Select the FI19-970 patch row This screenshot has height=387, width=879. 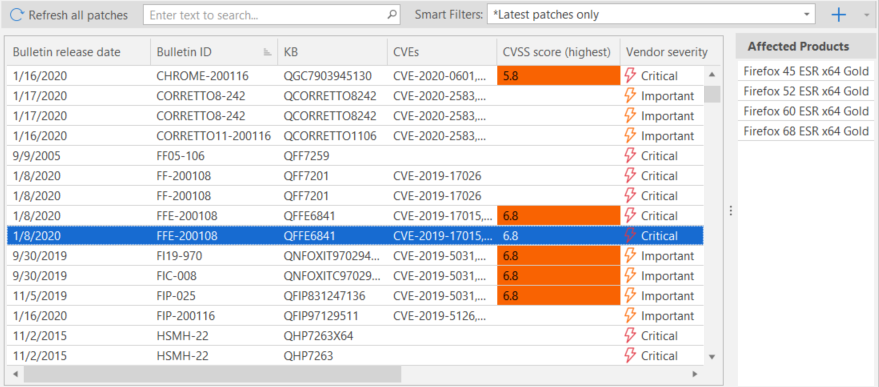point(355,256)
